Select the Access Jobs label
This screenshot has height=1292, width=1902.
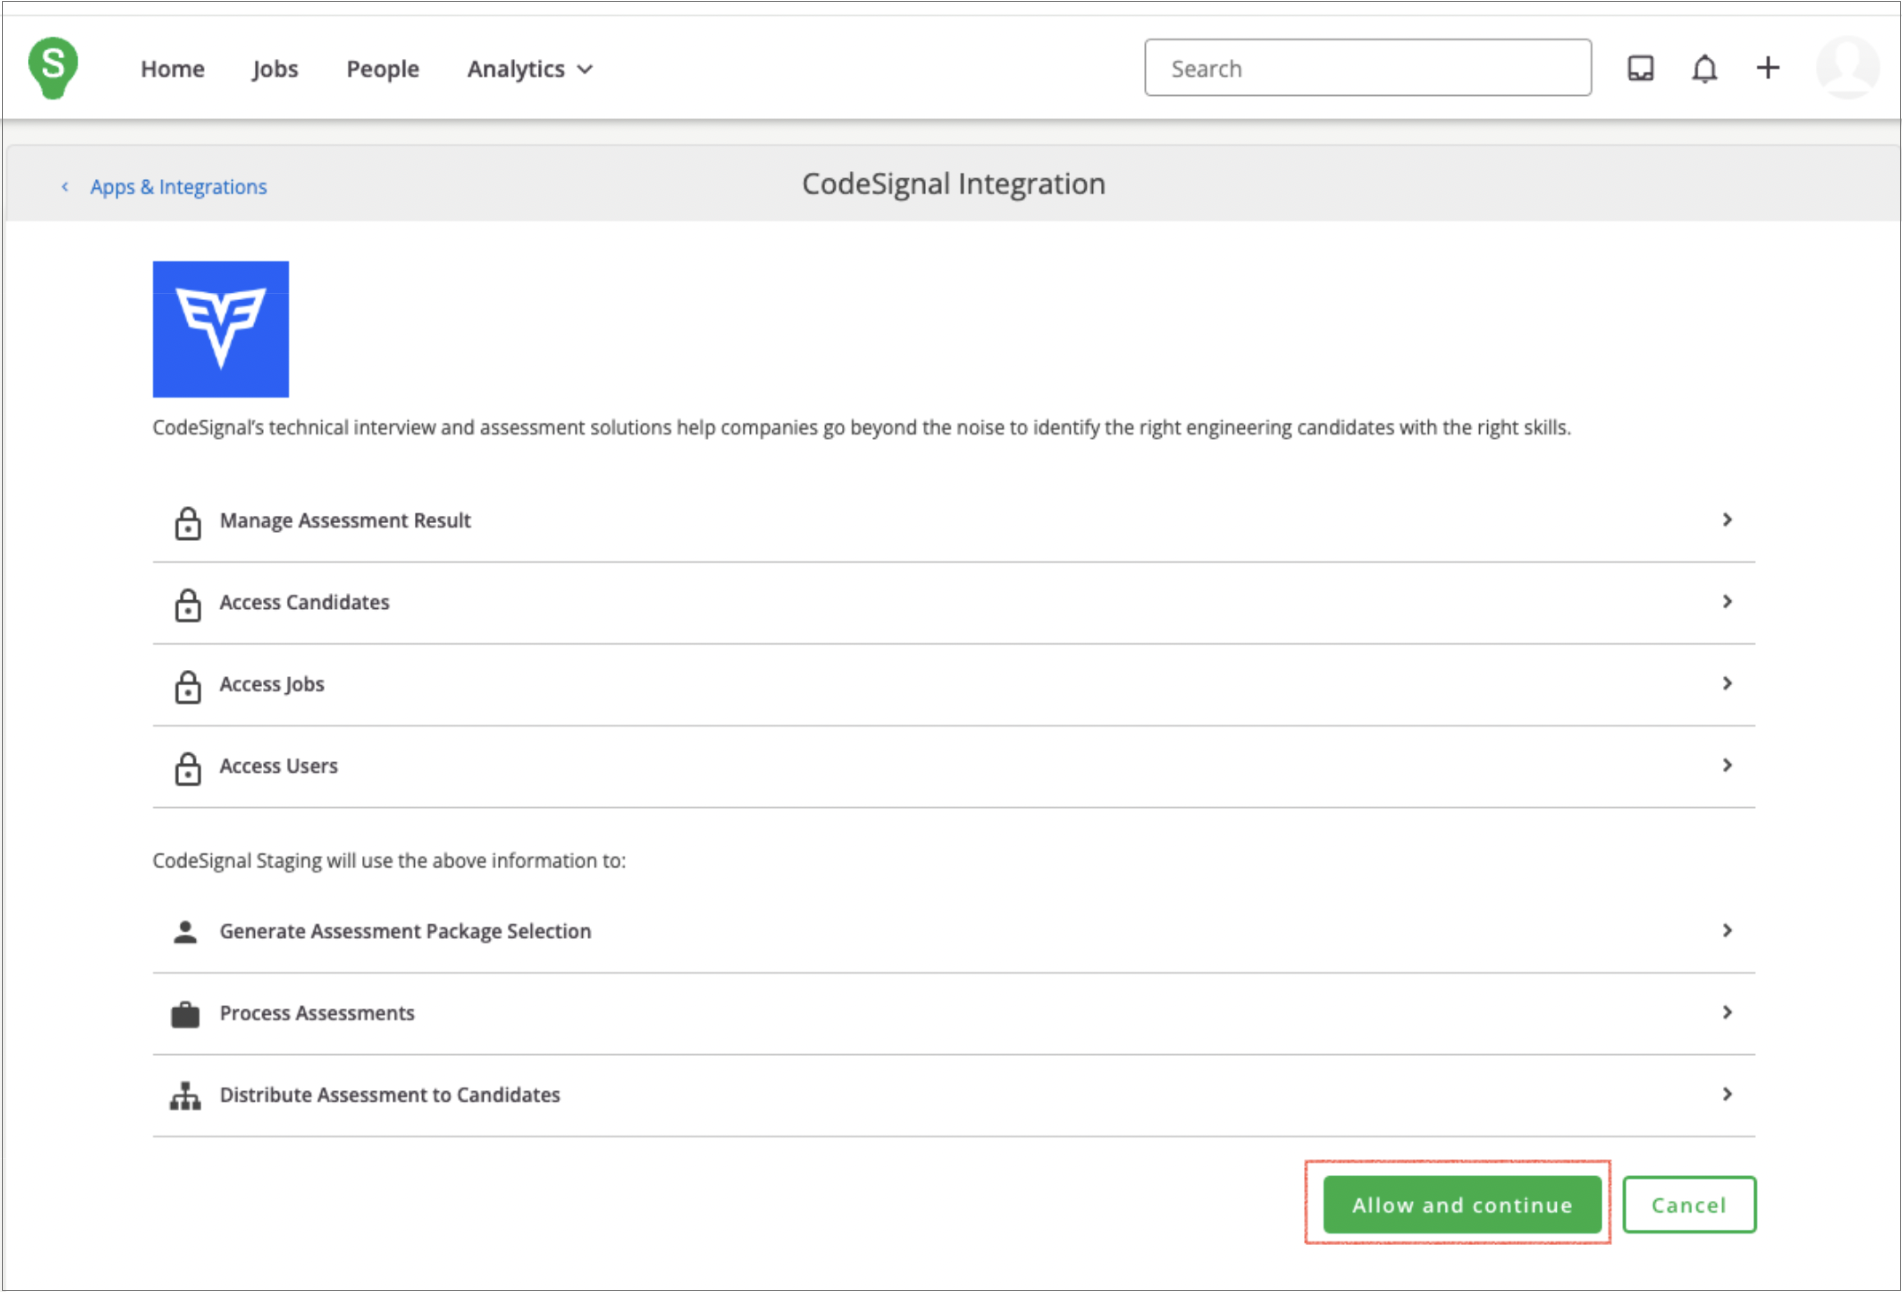click(271, 684)
